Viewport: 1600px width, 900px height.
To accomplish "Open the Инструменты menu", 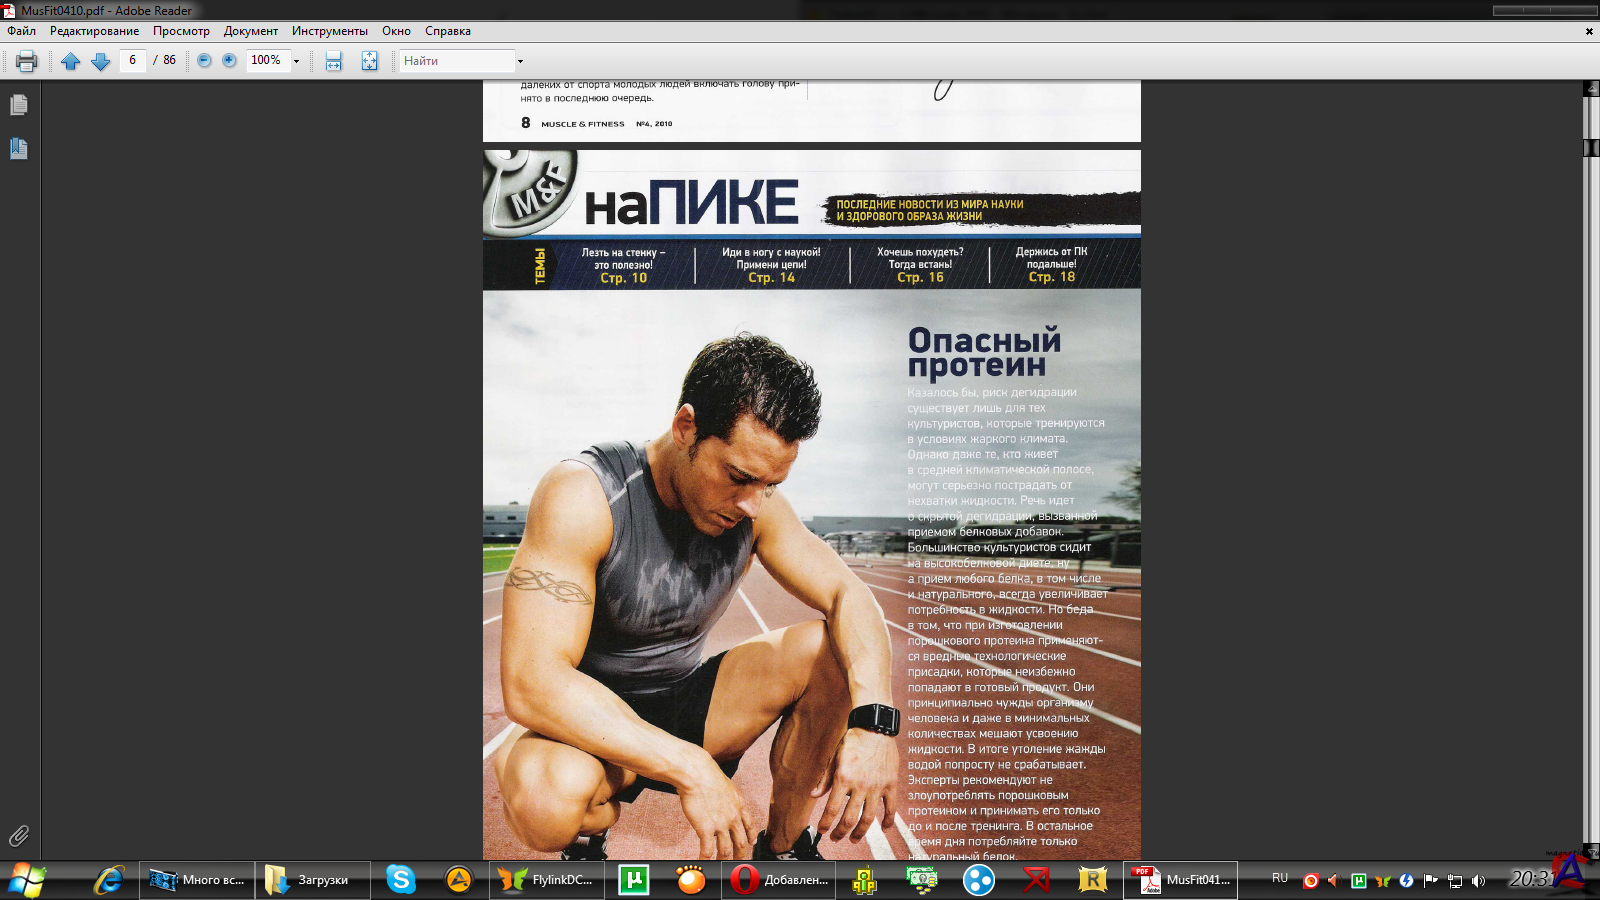I will tap(329, 31).
